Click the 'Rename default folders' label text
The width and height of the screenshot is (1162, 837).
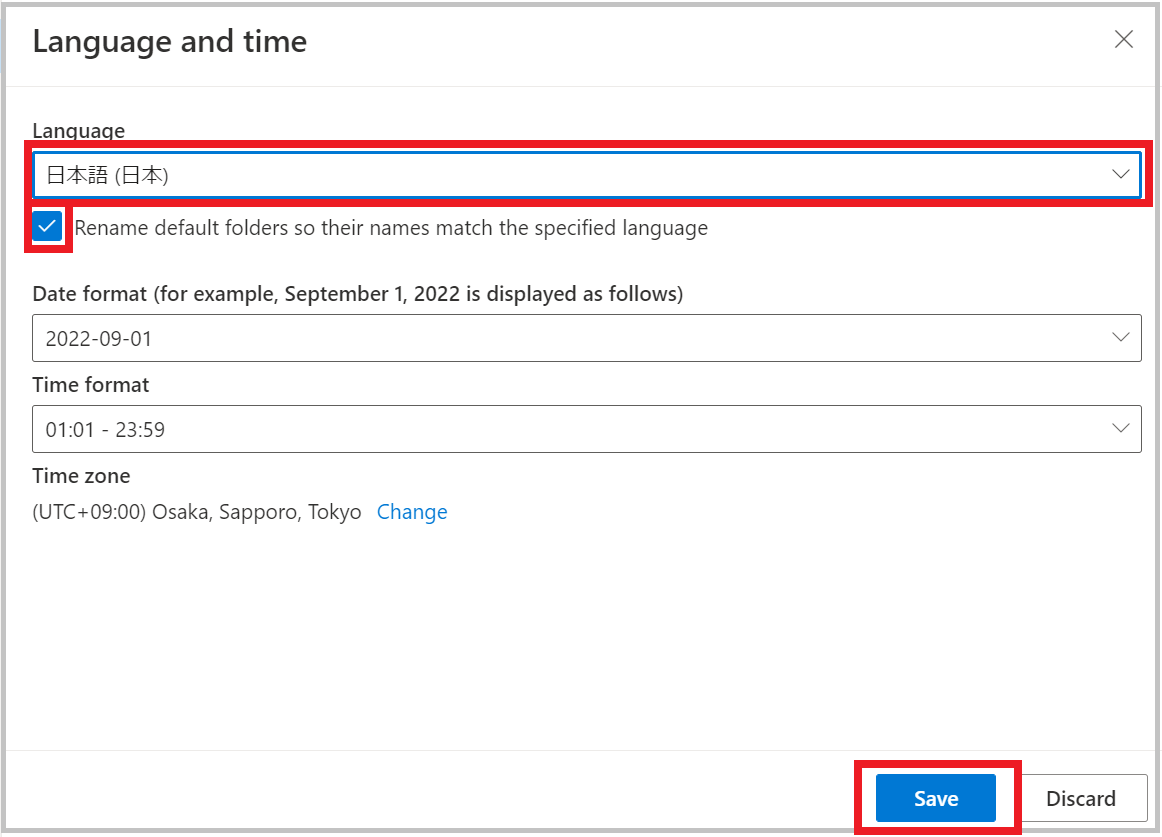[x=391, y=228]
